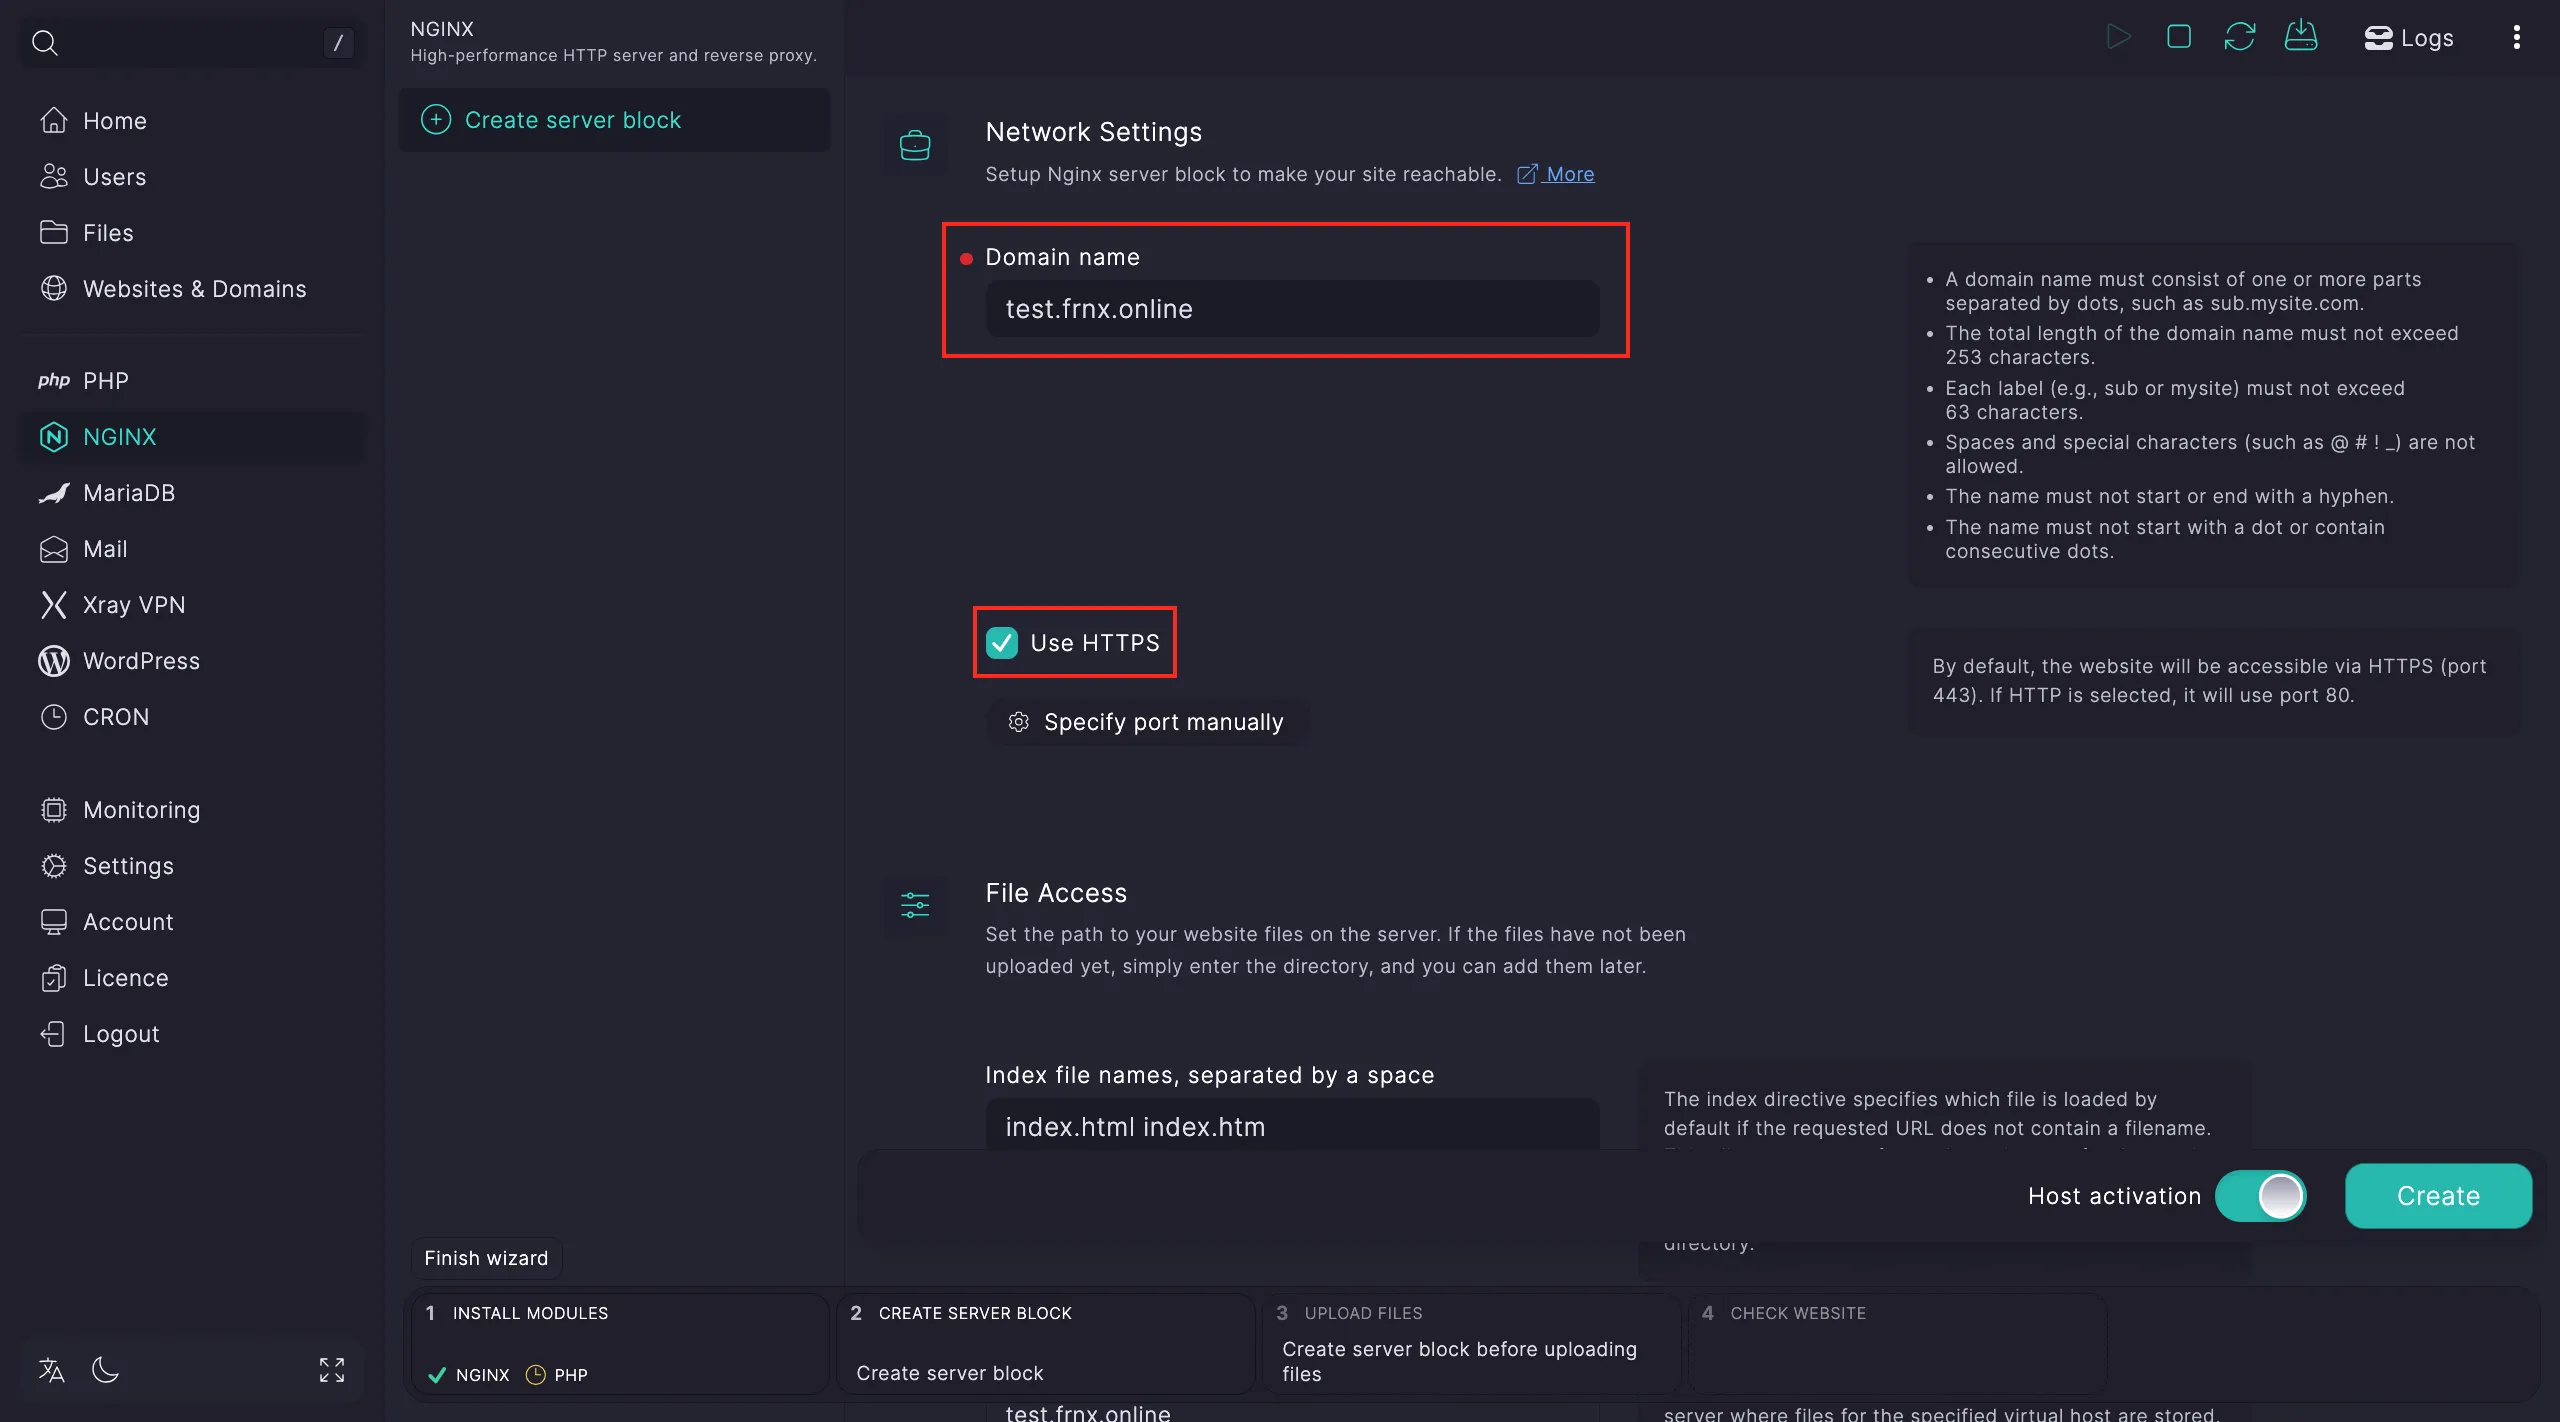Select NGINX in the sidebar

click(x=194, y=437)
